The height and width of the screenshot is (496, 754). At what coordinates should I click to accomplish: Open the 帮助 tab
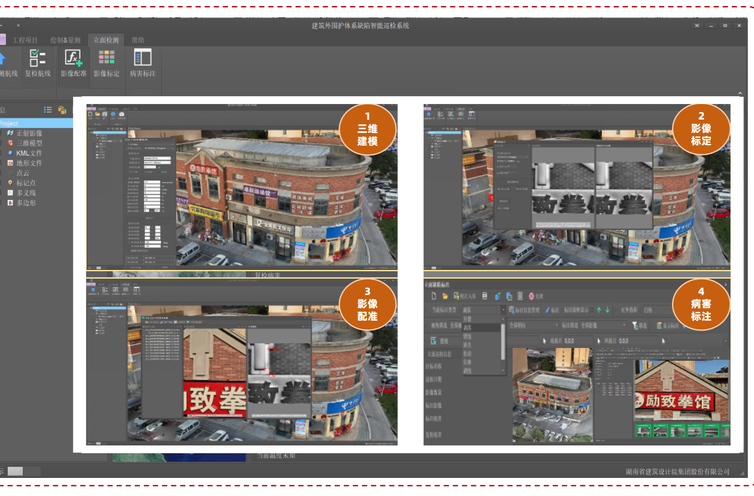pyautogui.click(x=138, y=40)
